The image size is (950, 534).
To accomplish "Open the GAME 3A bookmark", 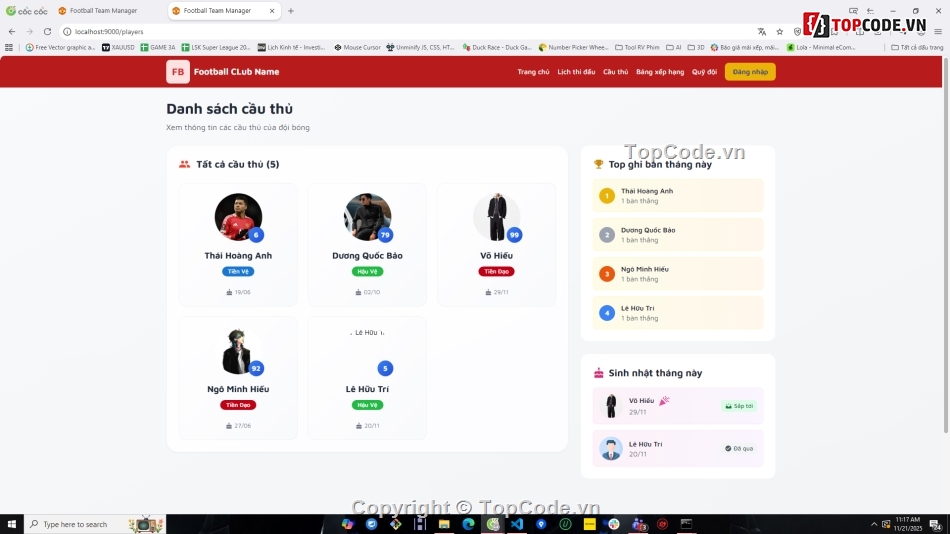I will pyautogui.click(x=158, y=47).
